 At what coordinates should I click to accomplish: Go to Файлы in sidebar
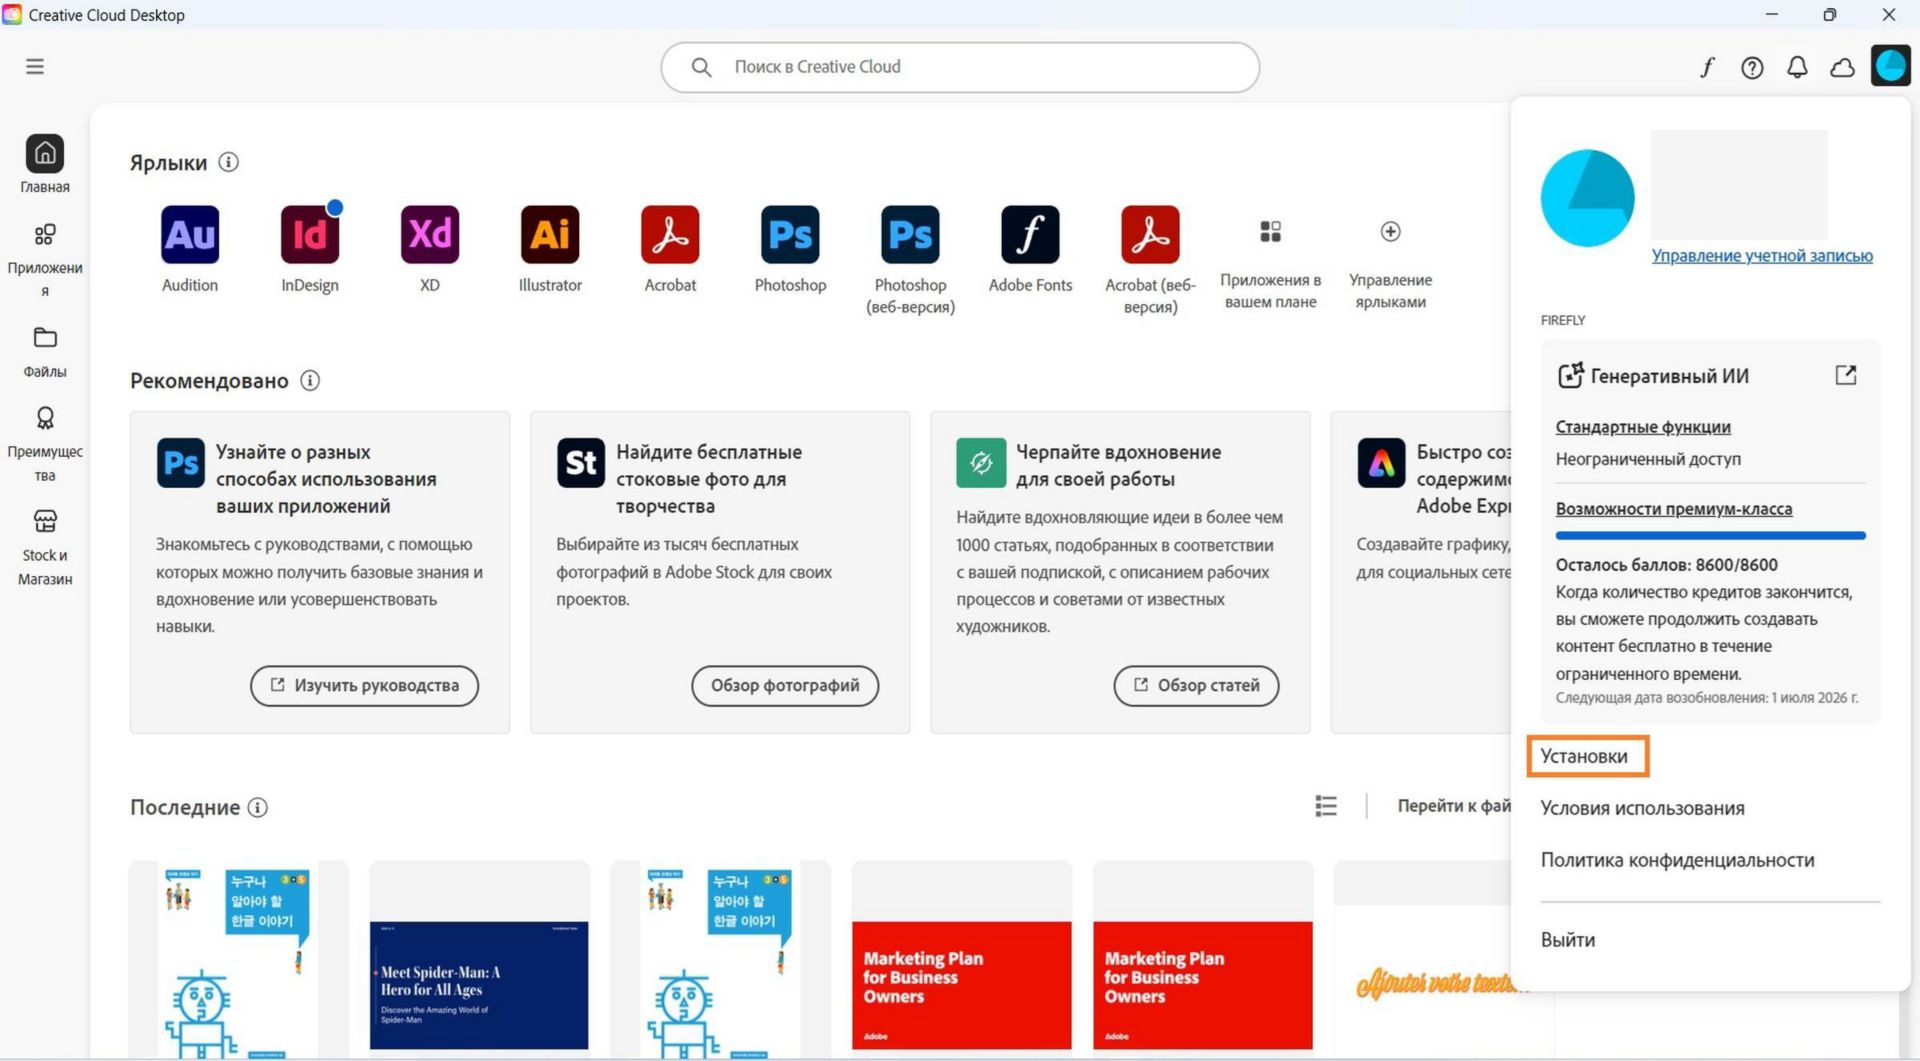click(45, 352)
